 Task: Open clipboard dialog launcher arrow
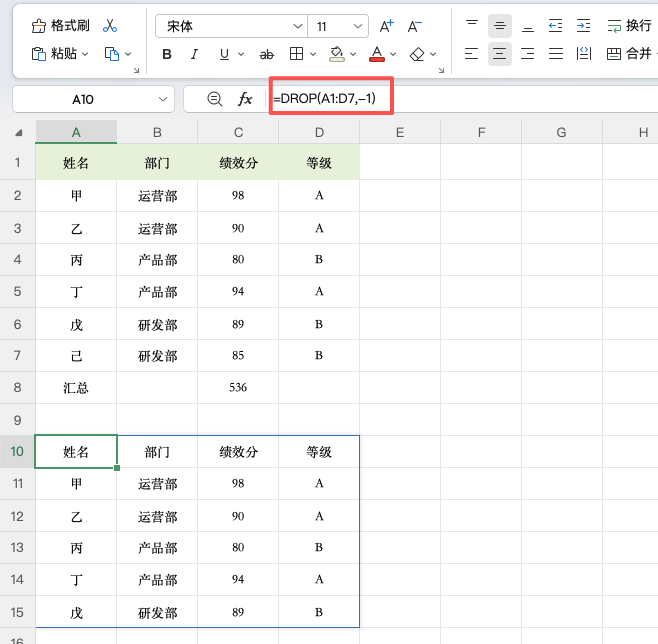point(136,70)
